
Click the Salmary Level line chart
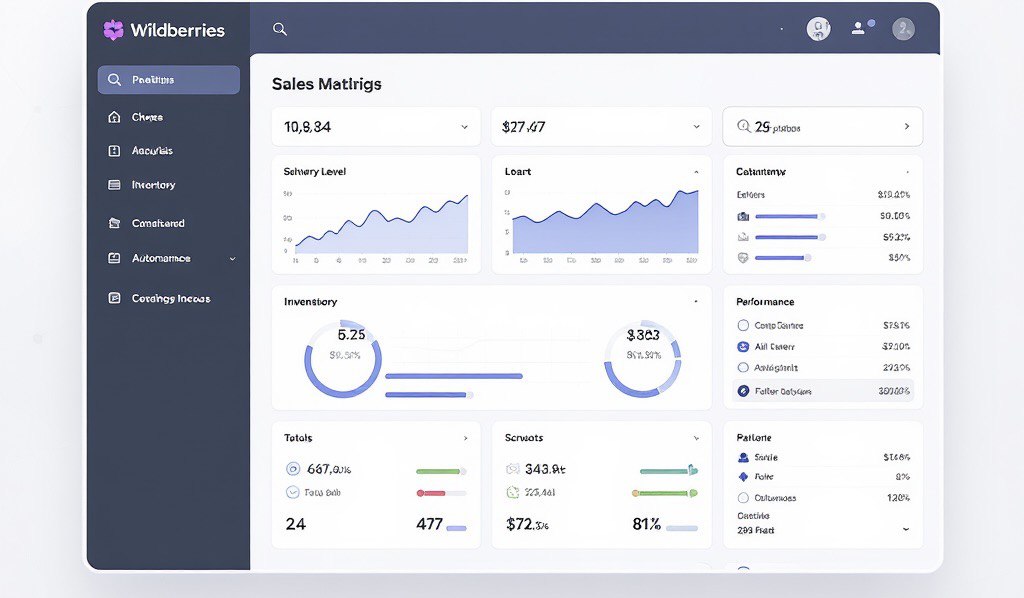(380, 222)
